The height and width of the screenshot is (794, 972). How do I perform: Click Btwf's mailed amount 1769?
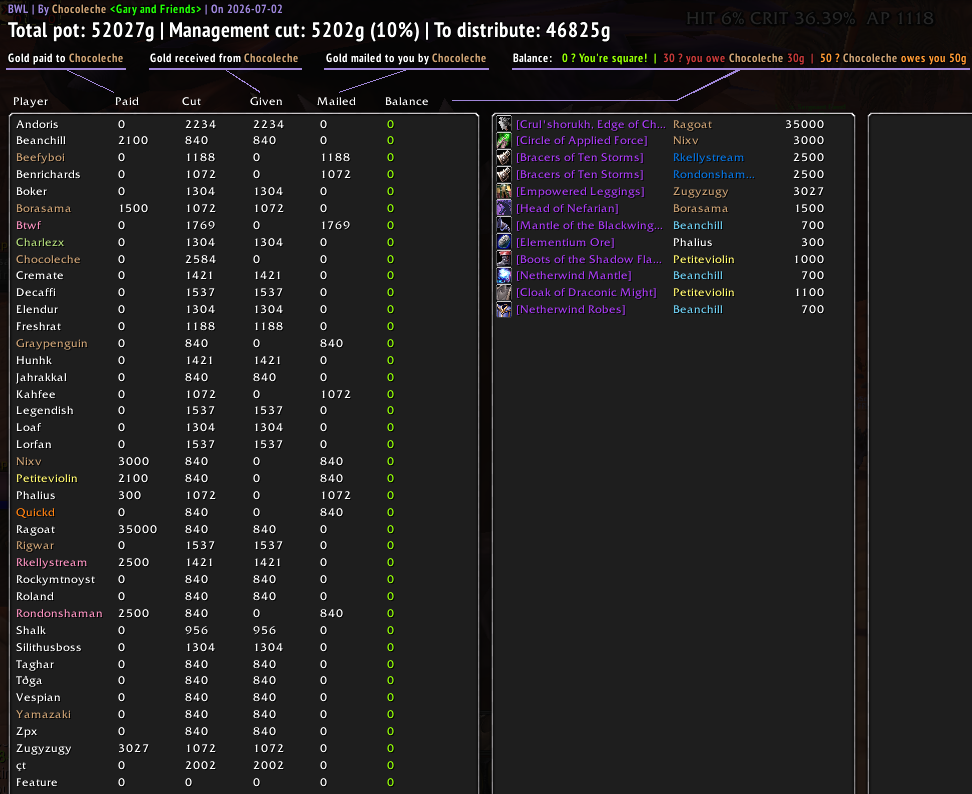pyautogui.click(x=335, y=225)
